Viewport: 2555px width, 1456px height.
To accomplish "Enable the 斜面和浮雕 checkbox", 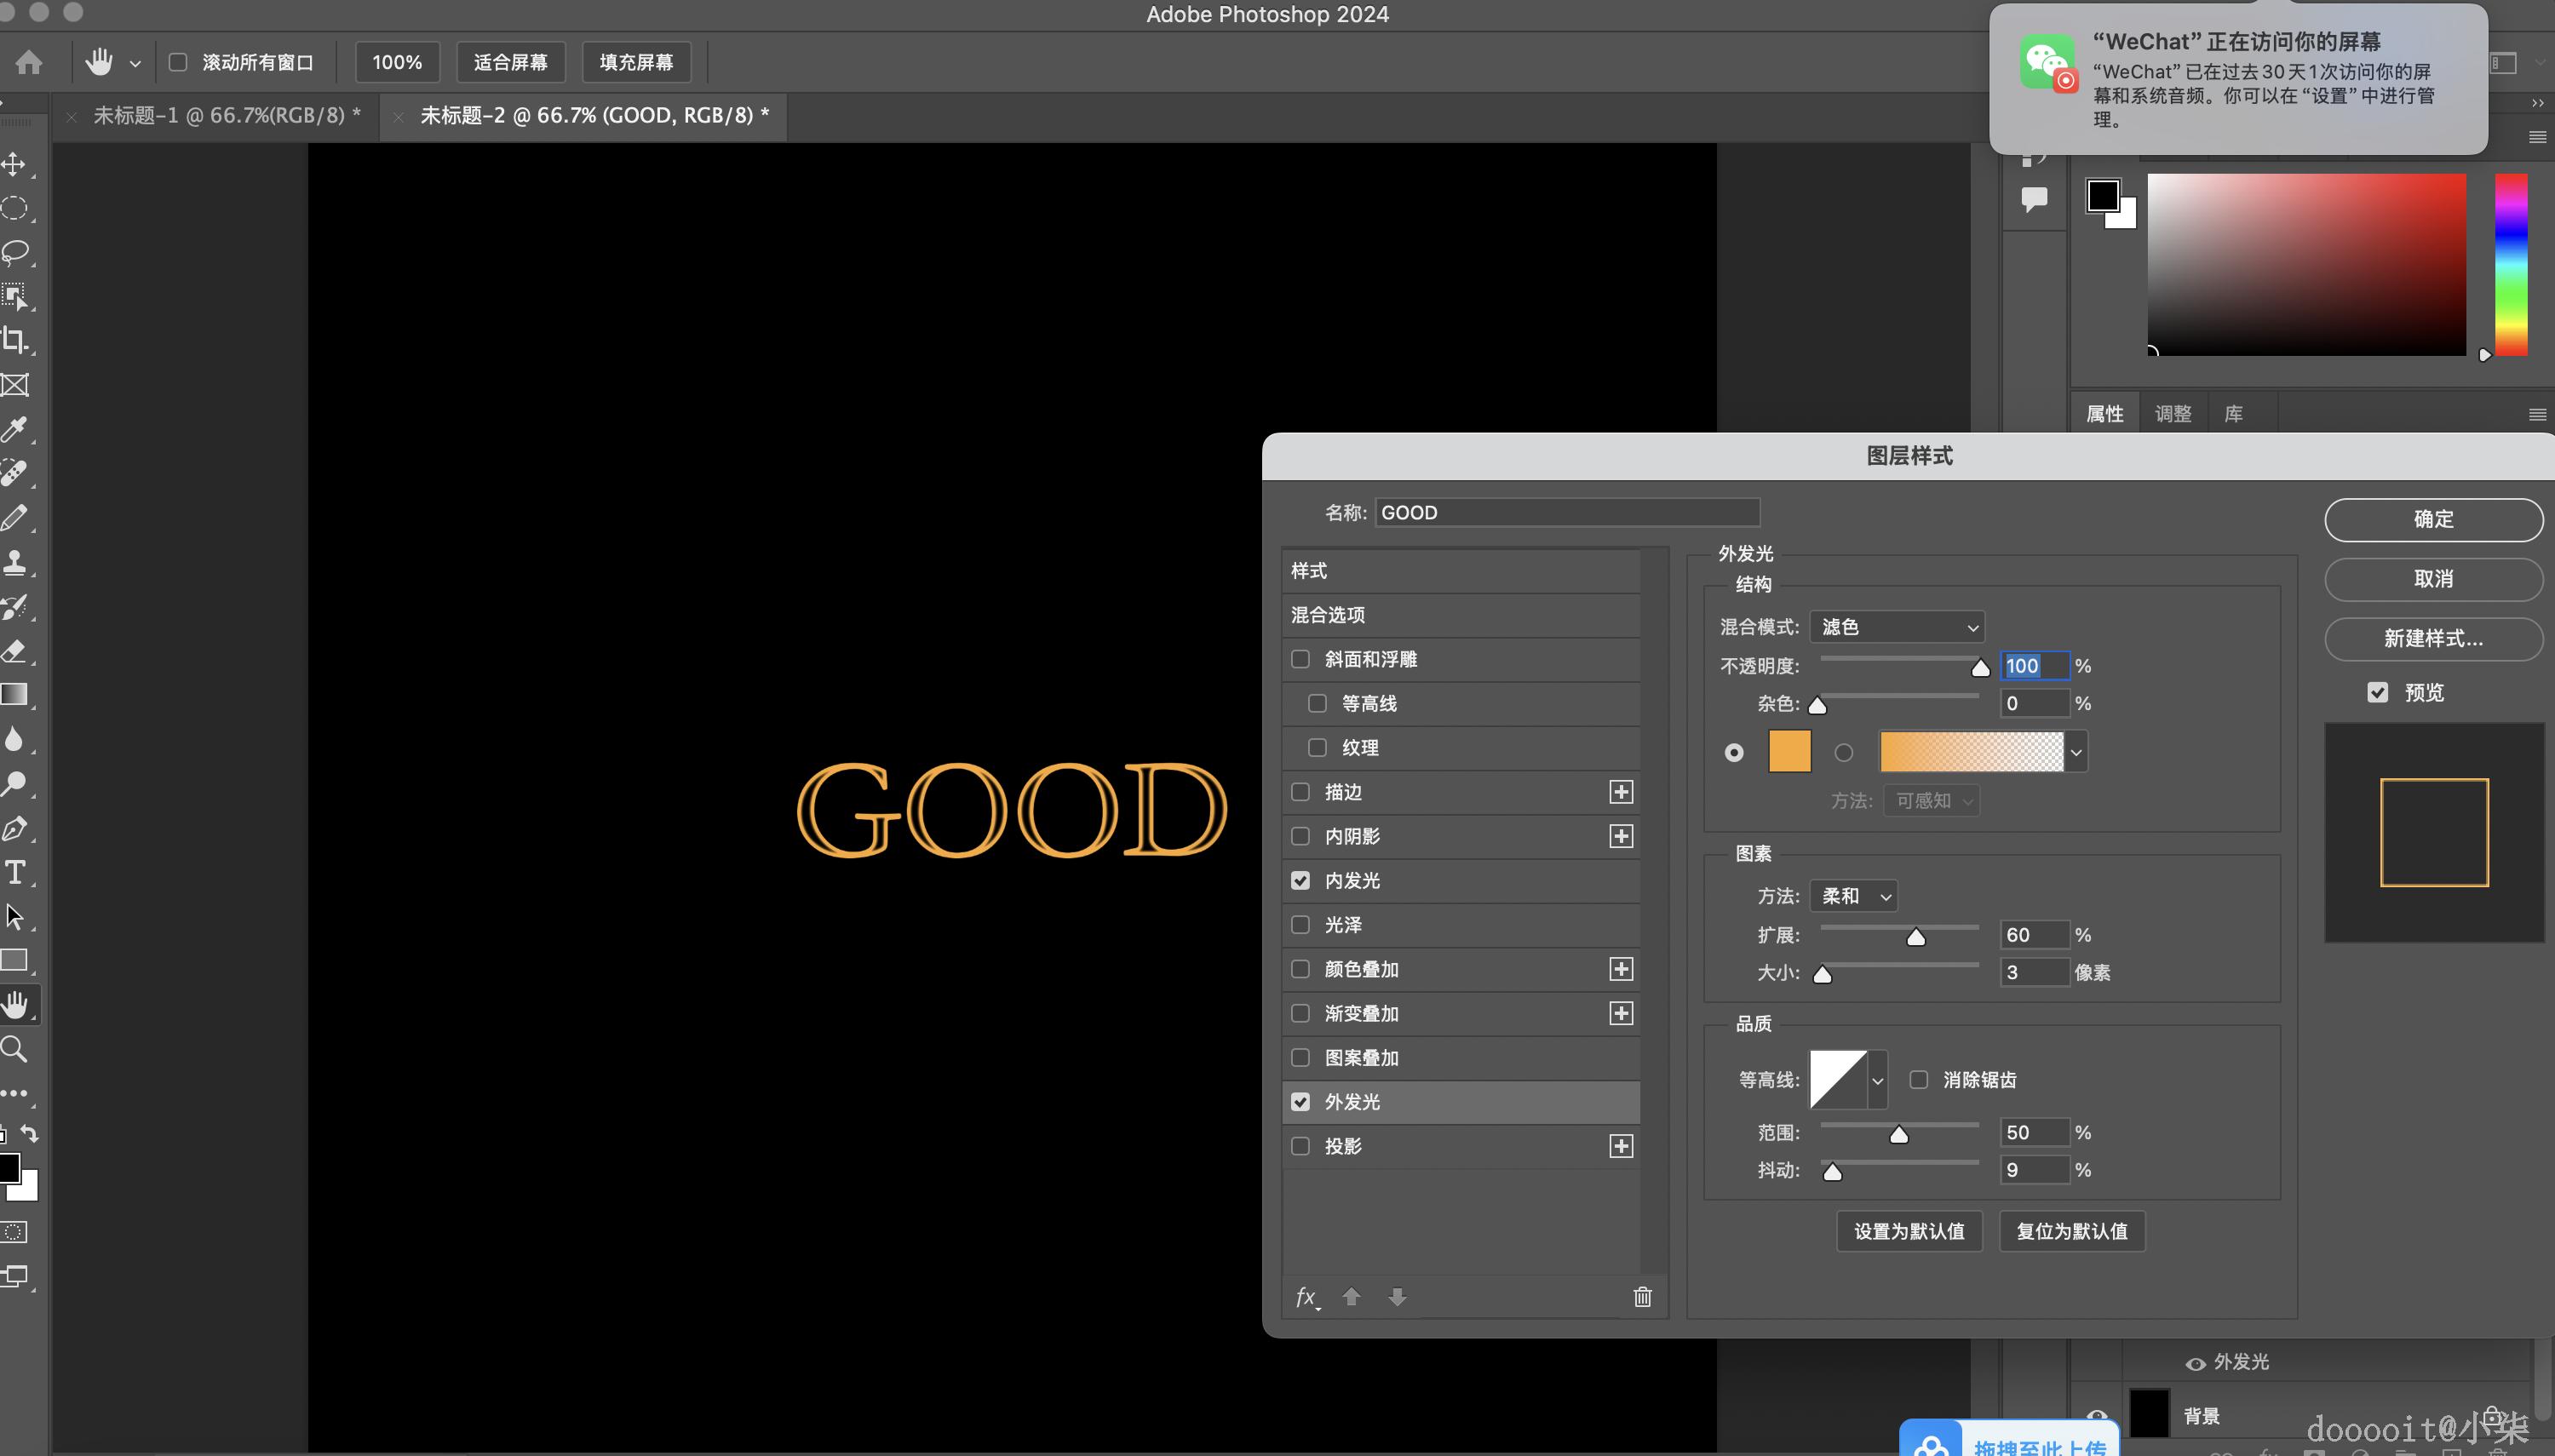I will 1300,659.
